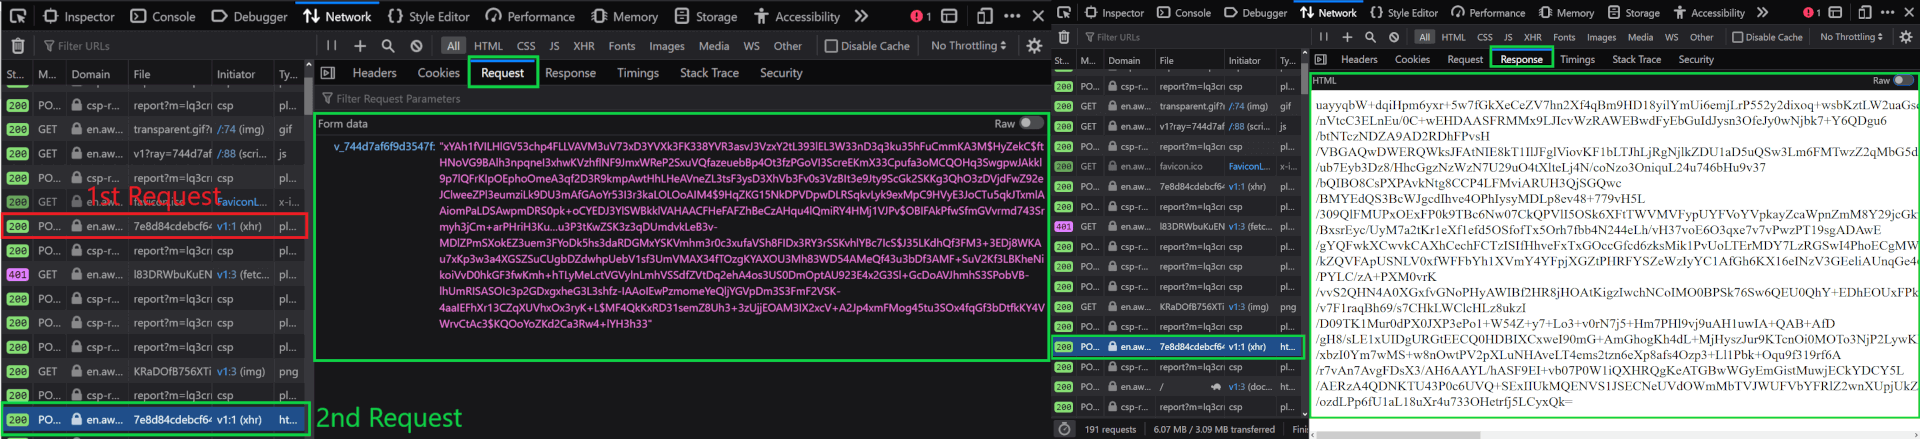Toggle Raw switch beside Form data heading

(1031, 124)
